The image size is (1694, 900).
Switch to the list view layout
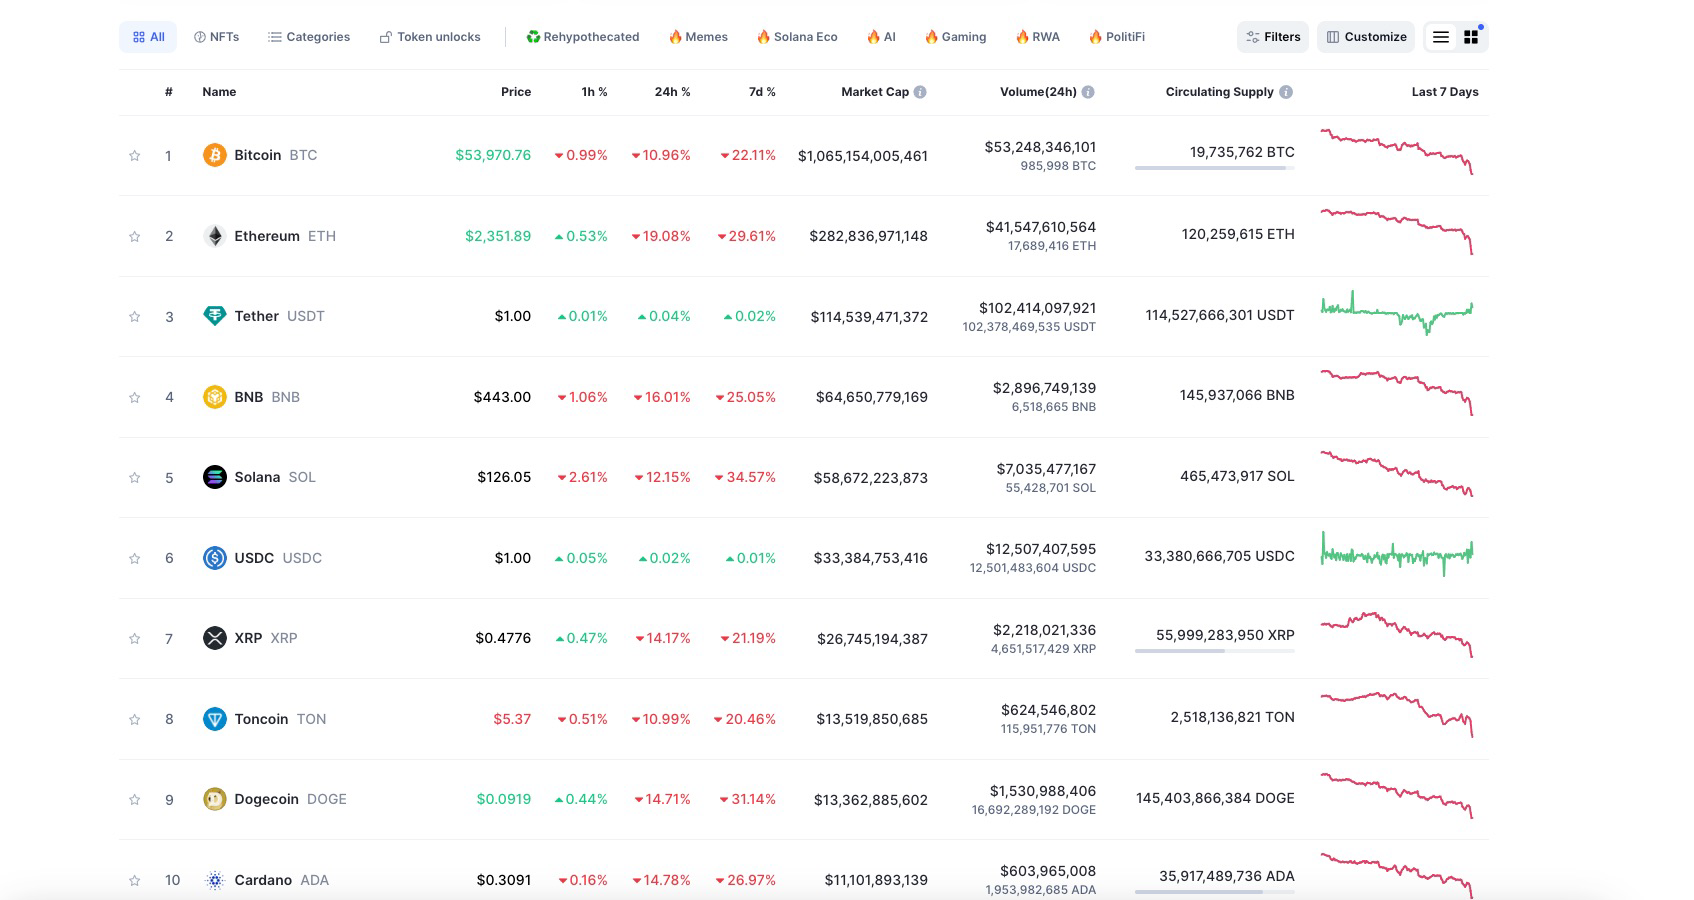pyautogui.click(x=1441, y=37)
